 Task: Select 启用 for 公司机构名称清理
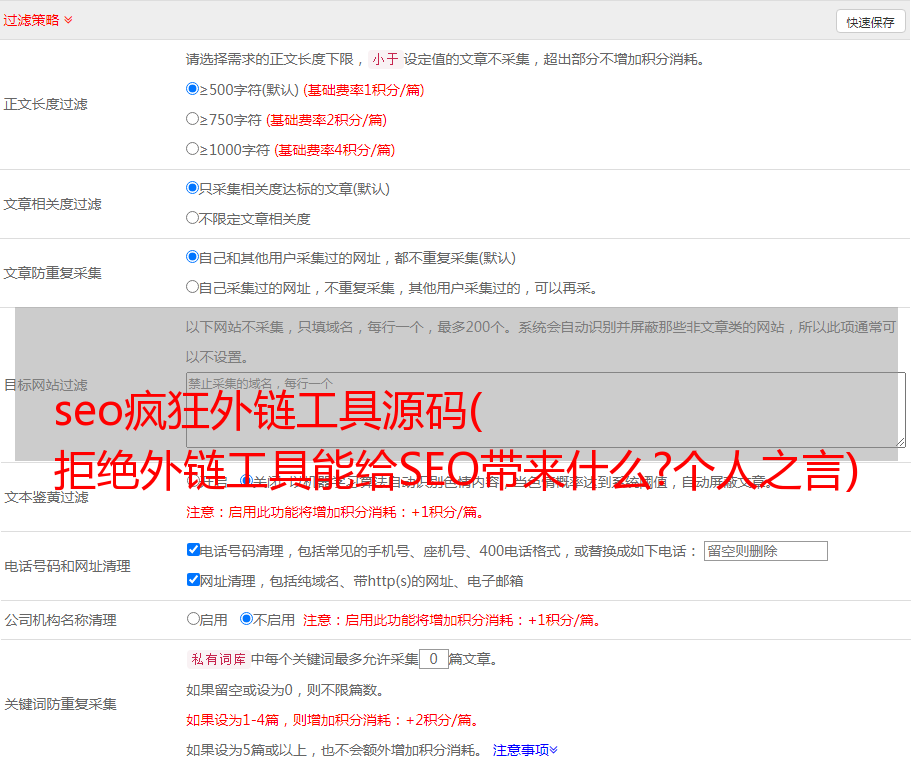coord(193,618)
